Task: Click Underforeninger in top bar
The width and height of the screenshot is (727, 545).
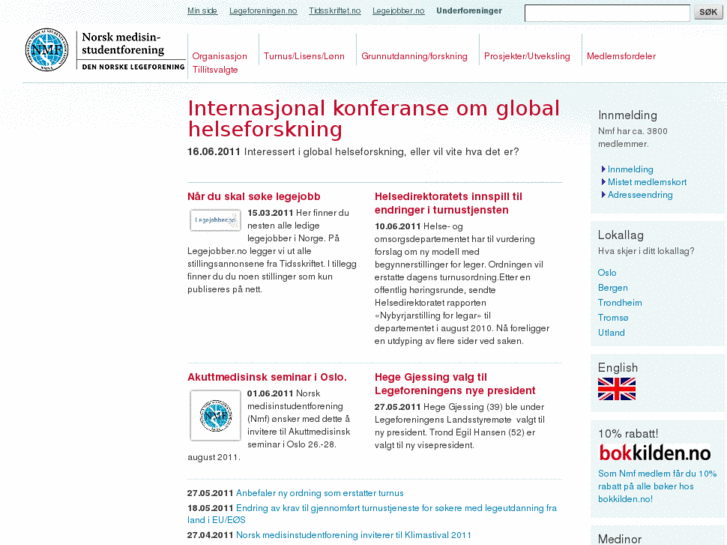Action: (x=469, y=11)
